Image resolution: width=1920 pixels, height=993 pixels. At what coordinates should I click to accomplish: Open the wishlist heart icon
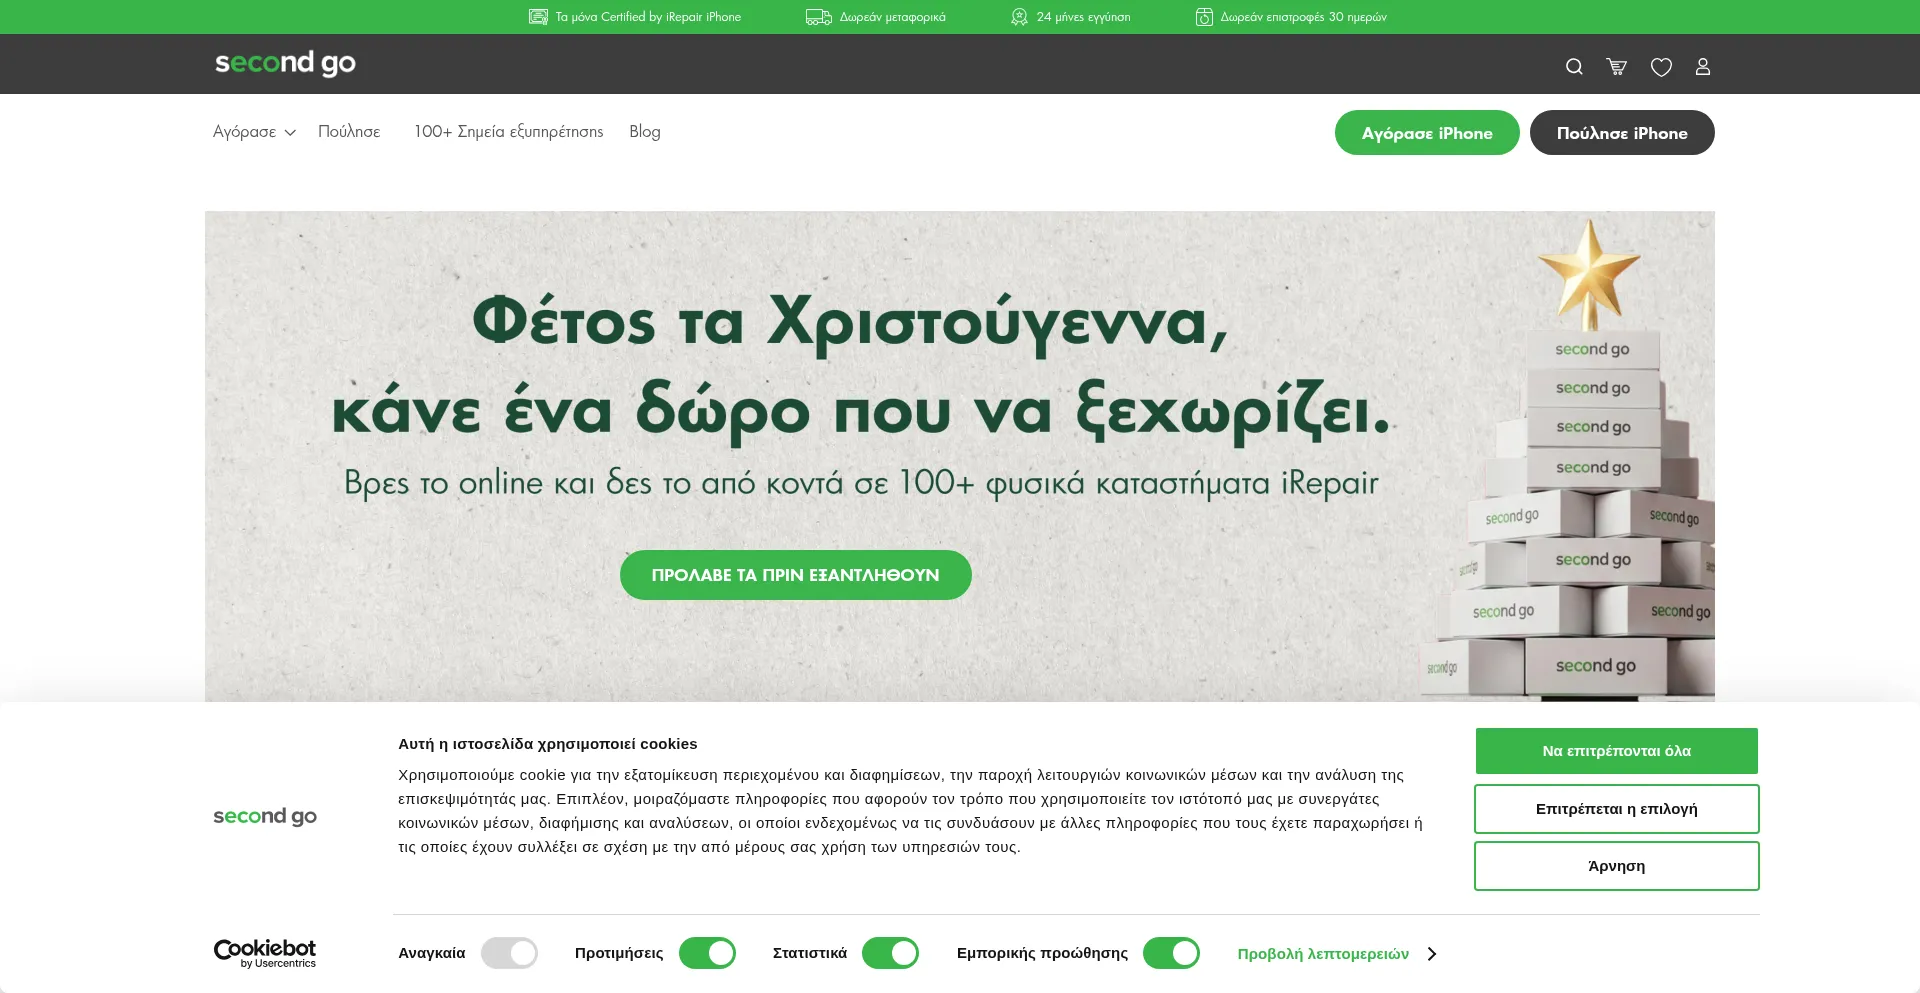(x=1661, y=65)
